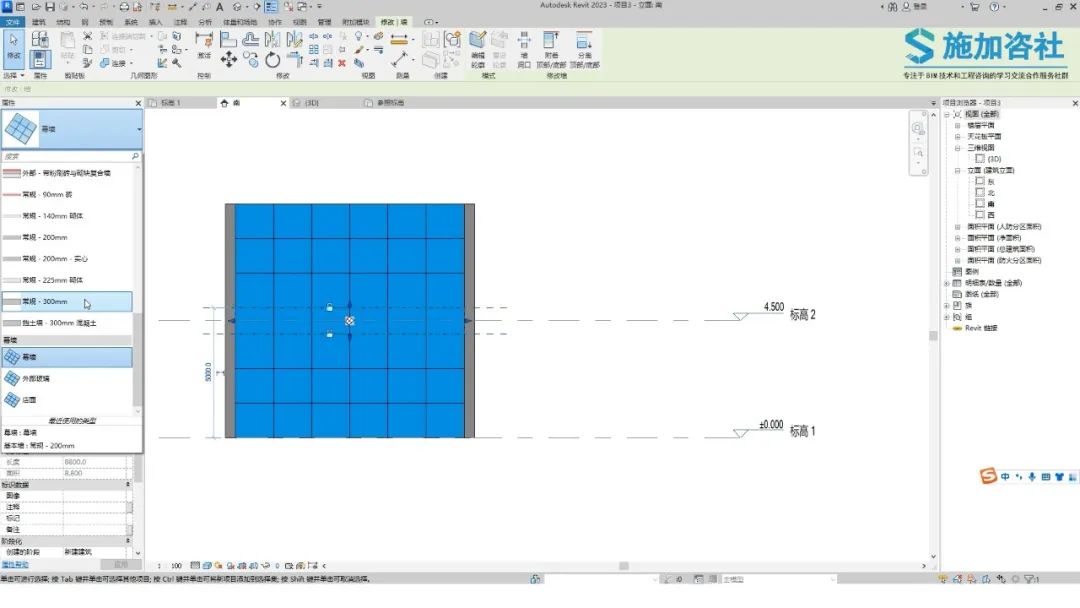Click the Attach Top/Base tool
The image size is (1080, 608).
click(x=551, y=48)
